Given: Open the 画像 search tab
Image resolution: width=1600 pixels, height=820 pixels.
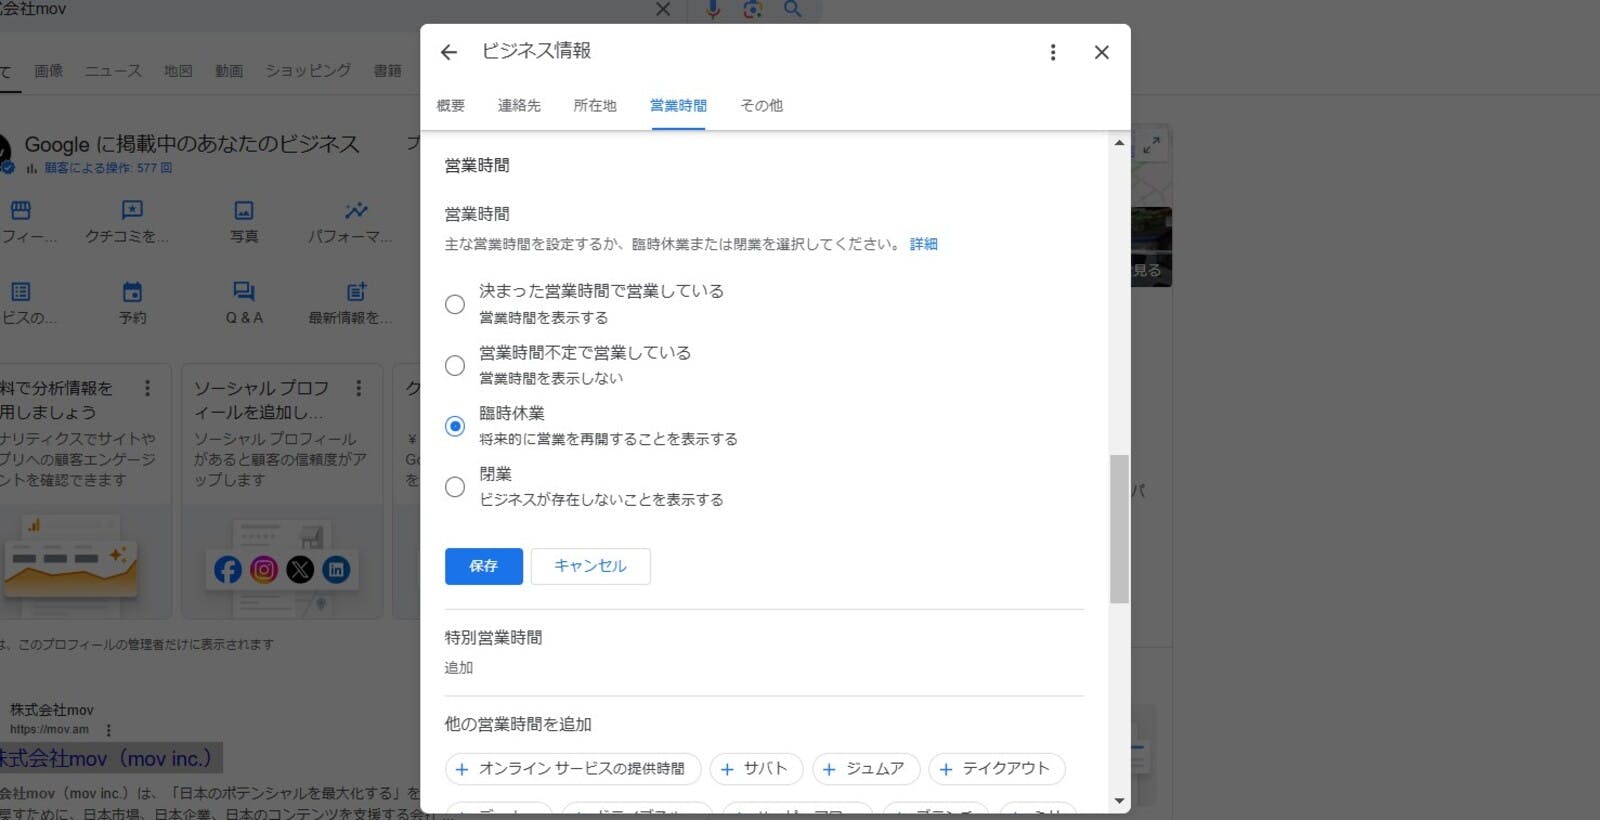Looking at the screenshot, I should 48,71.
